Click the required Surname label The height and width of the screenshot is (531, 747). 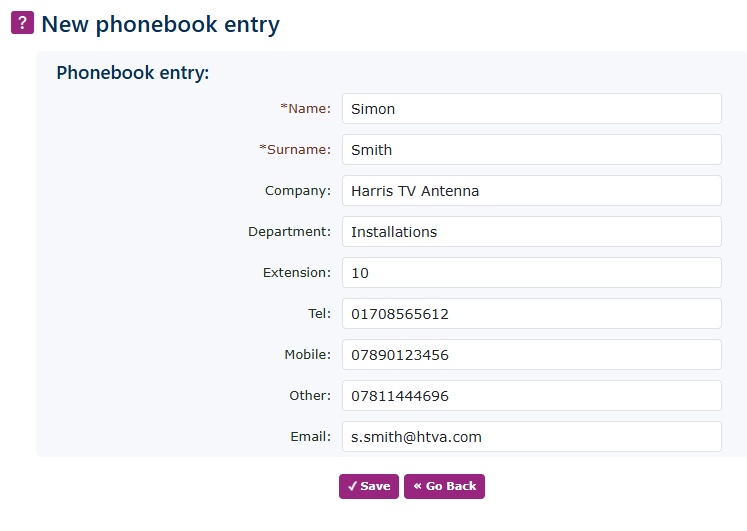[x=297, y=150]
